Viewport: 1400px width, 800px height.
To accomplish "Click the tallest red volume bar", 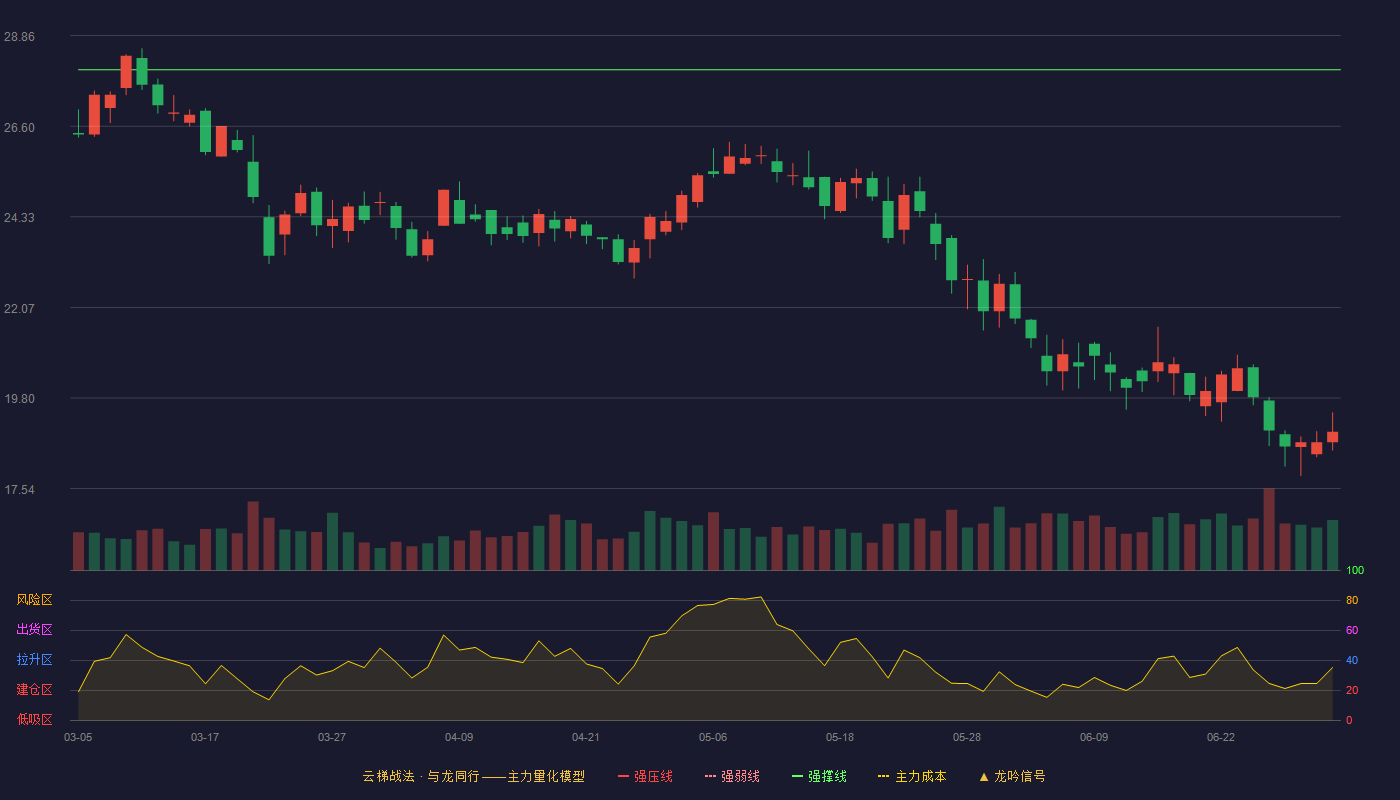I will [1269, 529].
